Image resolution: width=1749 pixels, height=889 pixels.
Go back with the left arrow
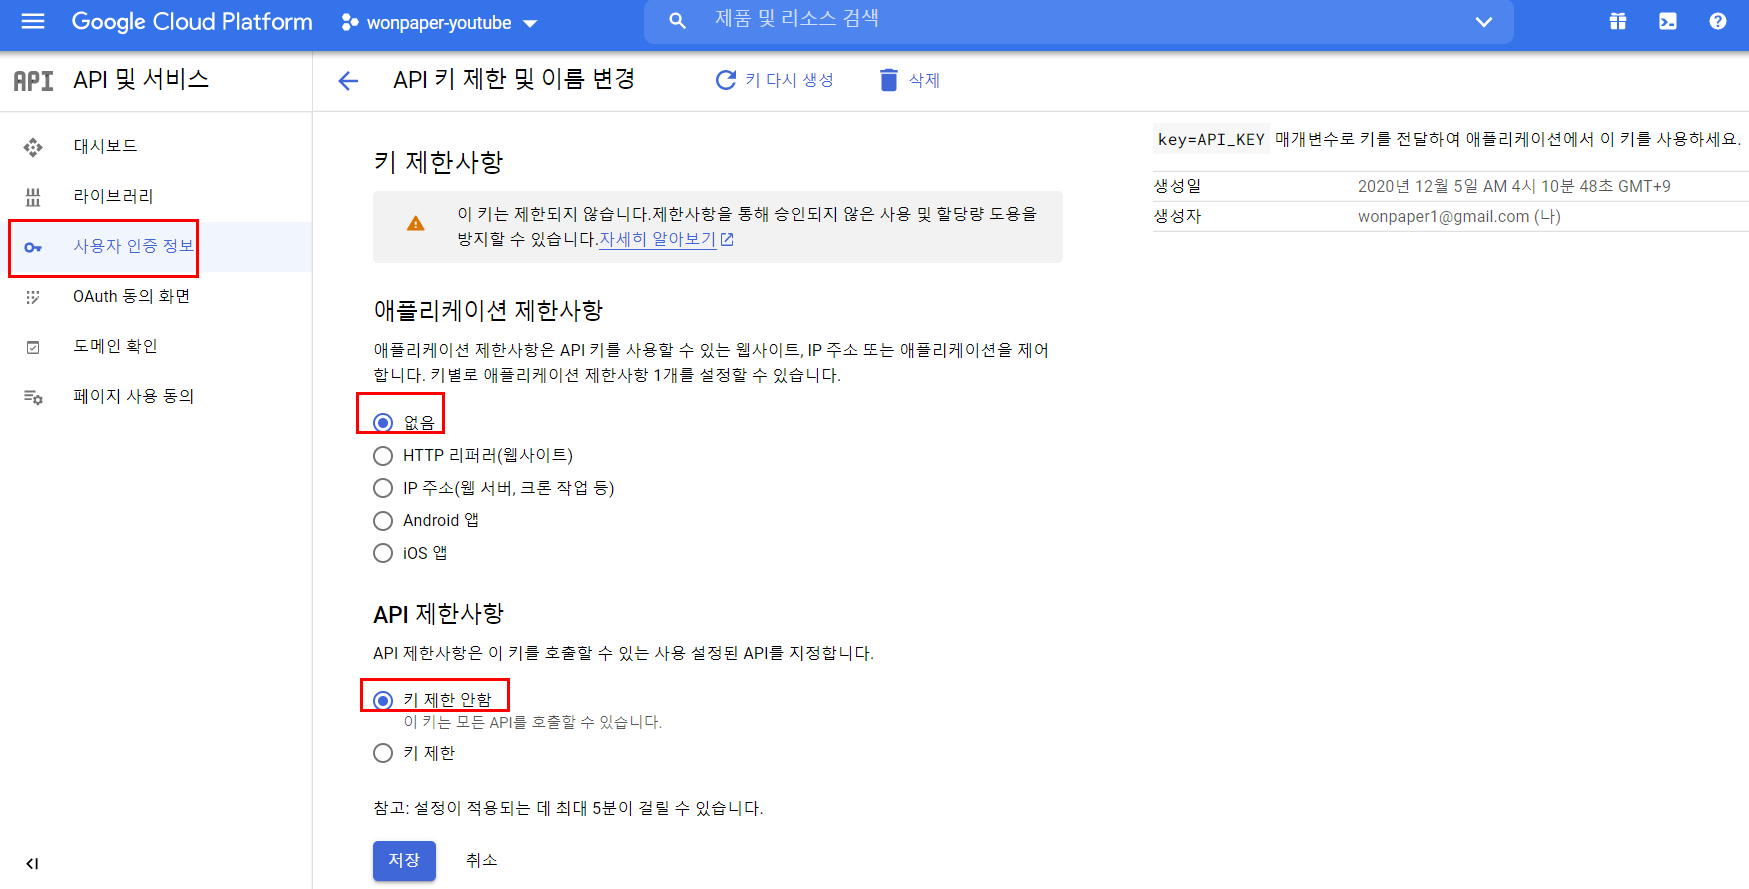click(x=348, y=81)
